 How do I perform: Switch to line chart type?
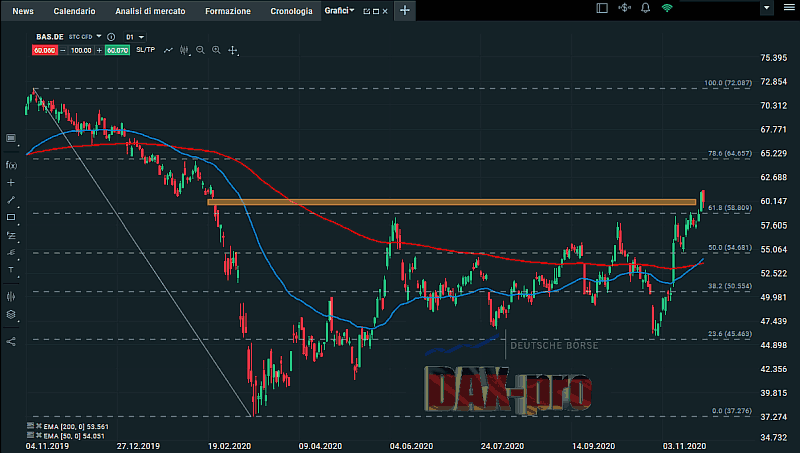pyautogui.click(x=168, y=50)
